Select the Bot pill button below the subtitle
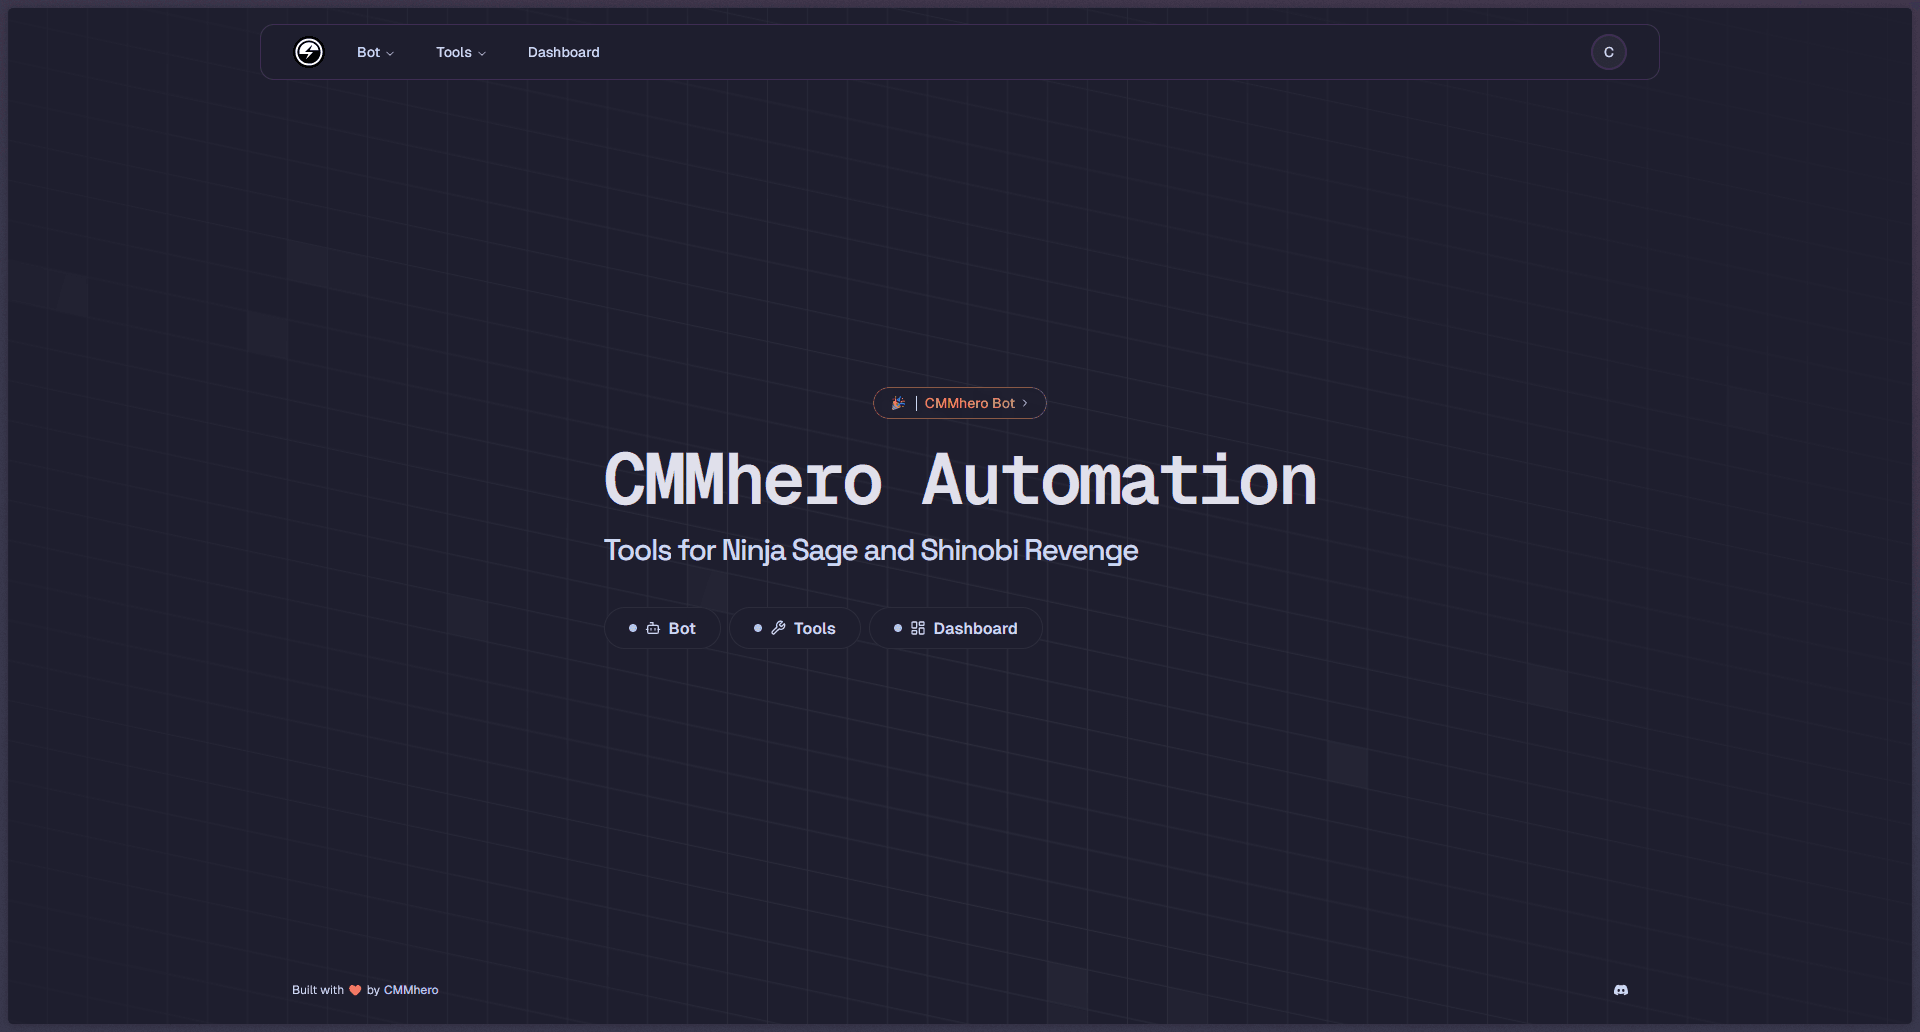Screen dimensions: 1920x1032 click(662, 628)
